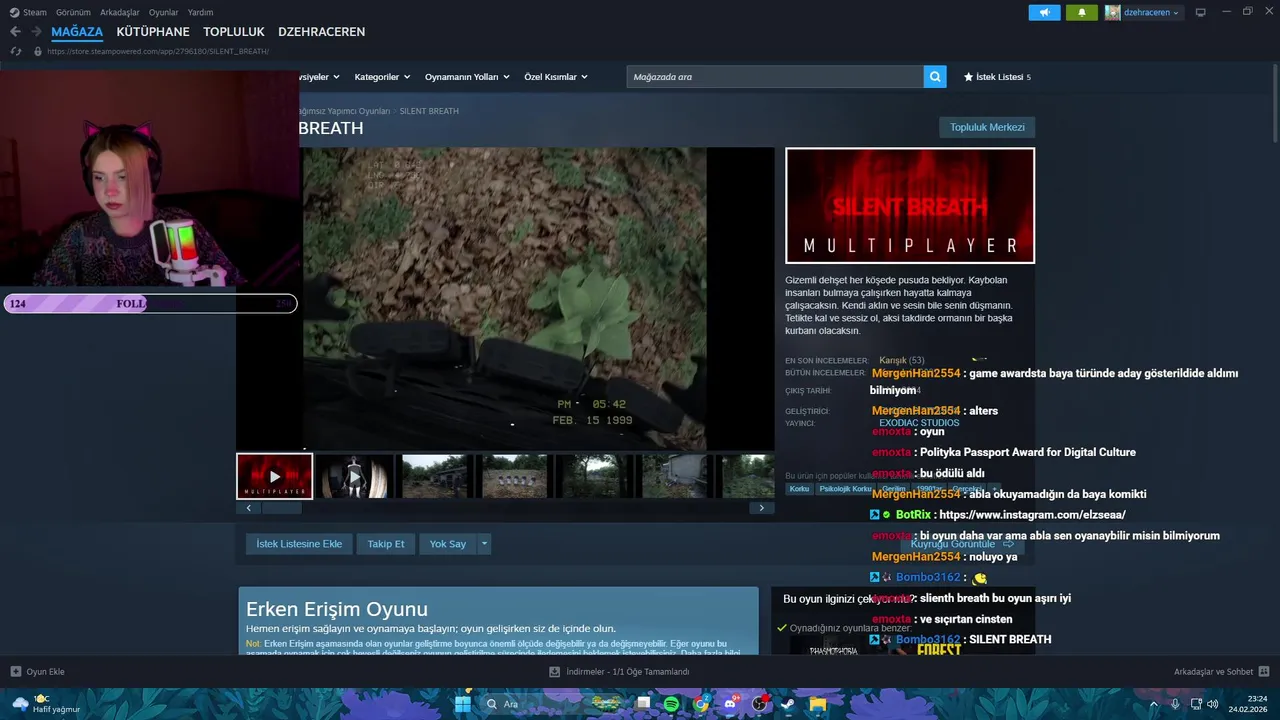Switch to KÜTÜPHANE tab
Screen dimensions: 1280x720
(153, 32)
